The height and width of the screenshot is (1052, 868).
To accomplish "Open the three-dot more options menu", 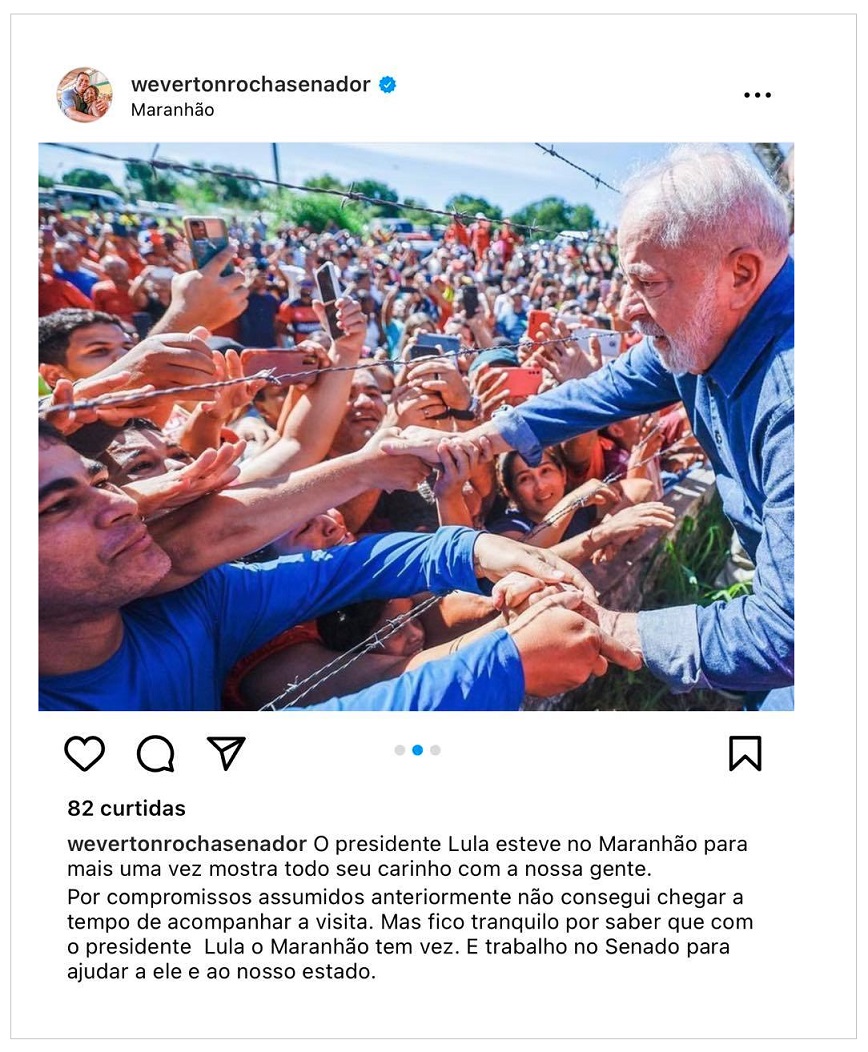I will coord(757,95).
